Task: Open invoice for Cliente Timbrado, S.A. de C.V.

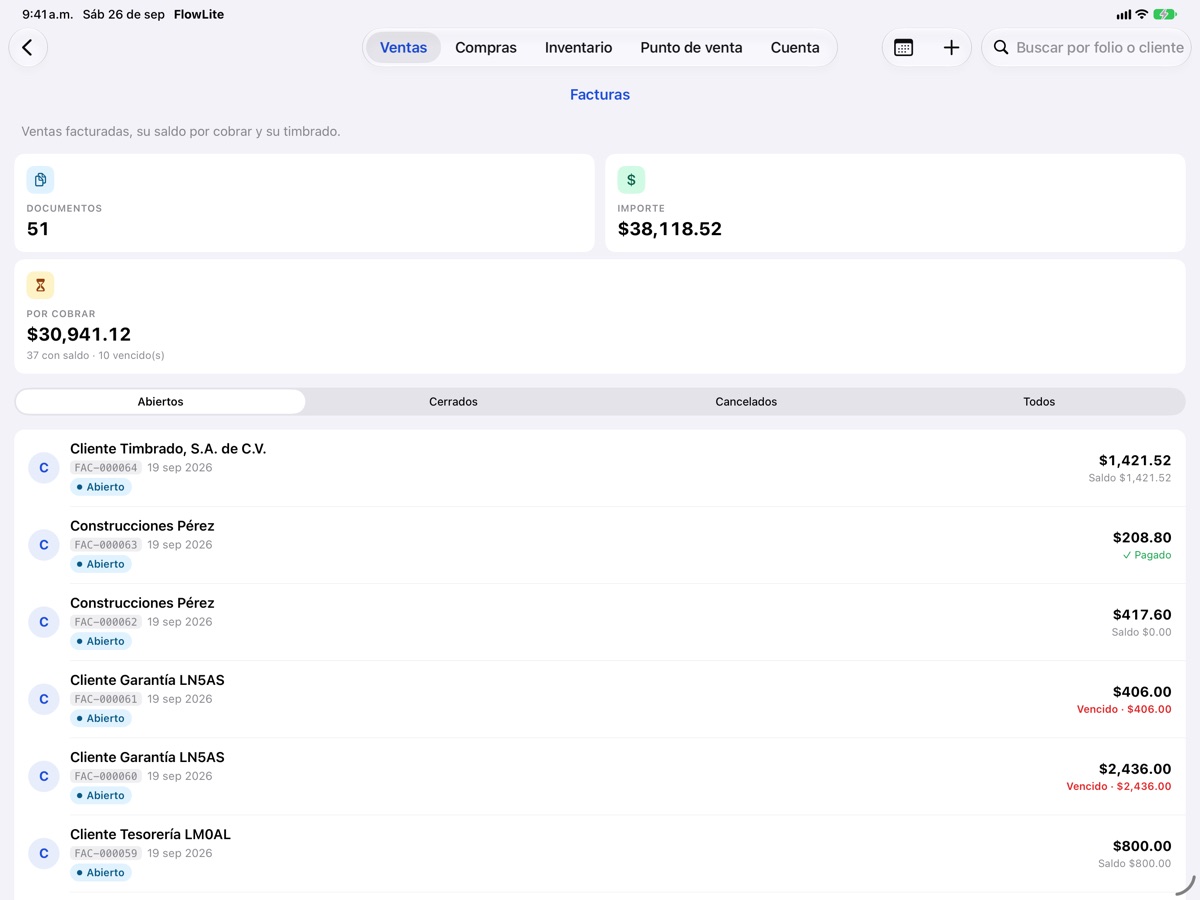Action: [x=600, y=468]
